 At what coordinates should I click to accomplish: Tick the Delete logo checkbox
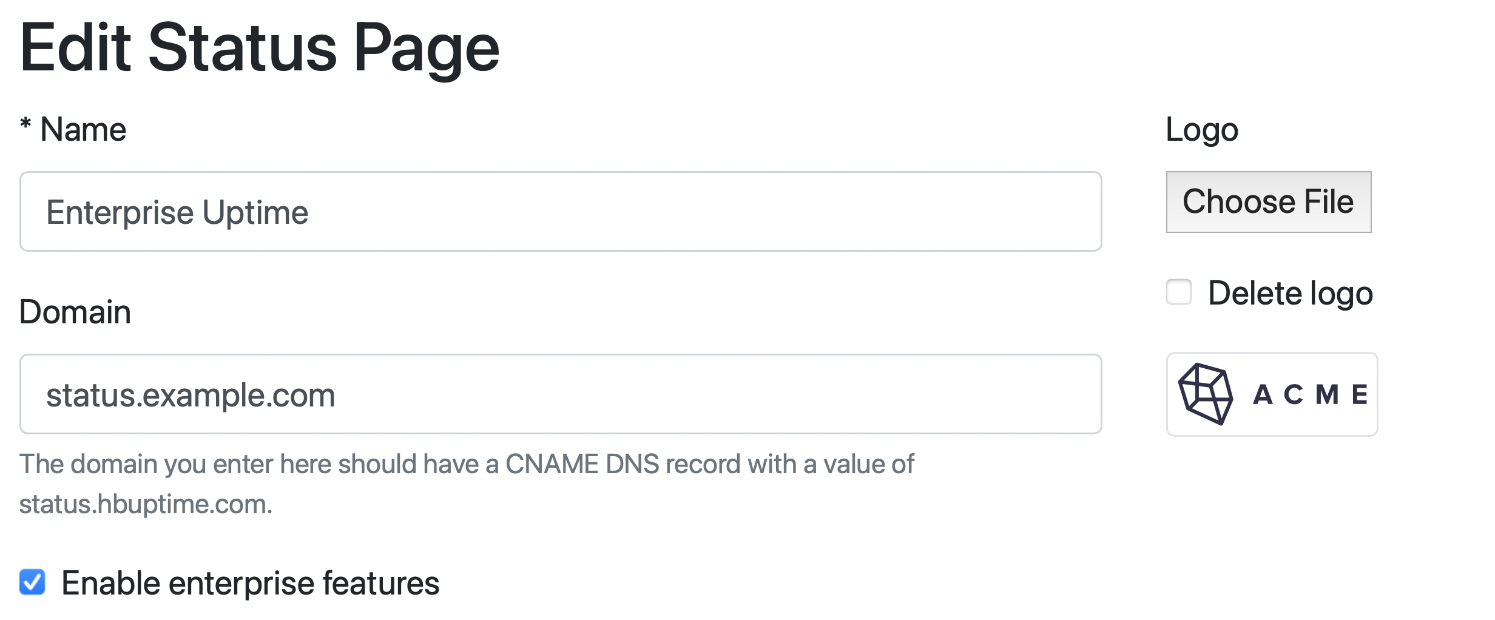click(1180, 293)
